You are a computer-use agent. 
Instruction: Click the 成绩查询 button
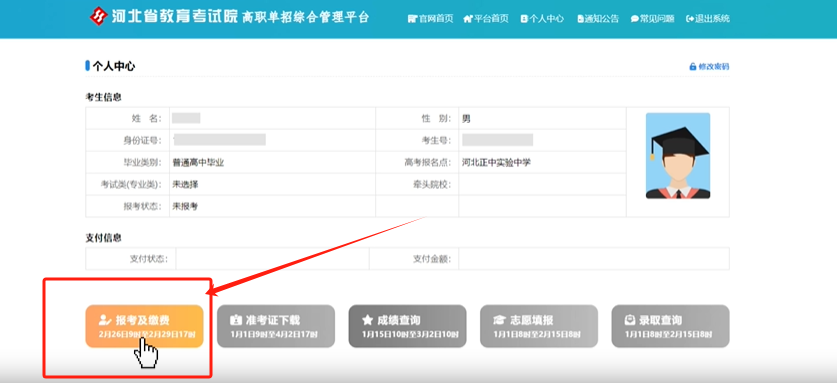point(407,326)
